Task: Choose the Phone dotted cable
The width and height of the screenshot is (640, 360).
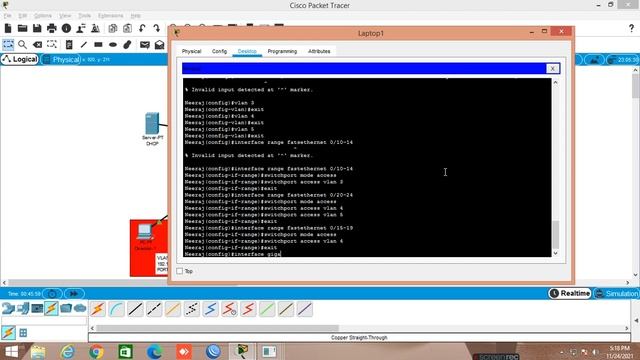Action: click(191, 309)
